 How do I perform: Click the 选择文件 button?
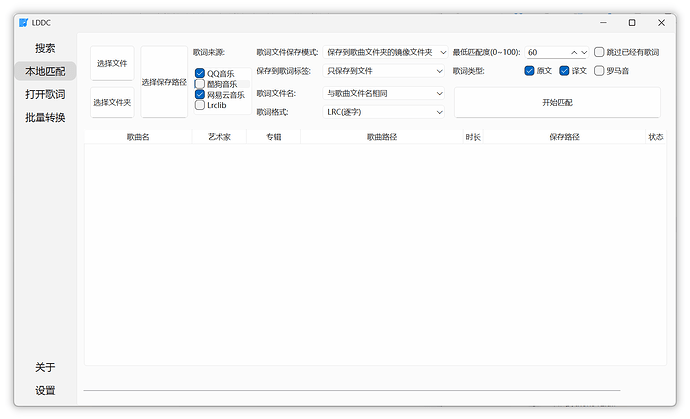pos(112,63)
